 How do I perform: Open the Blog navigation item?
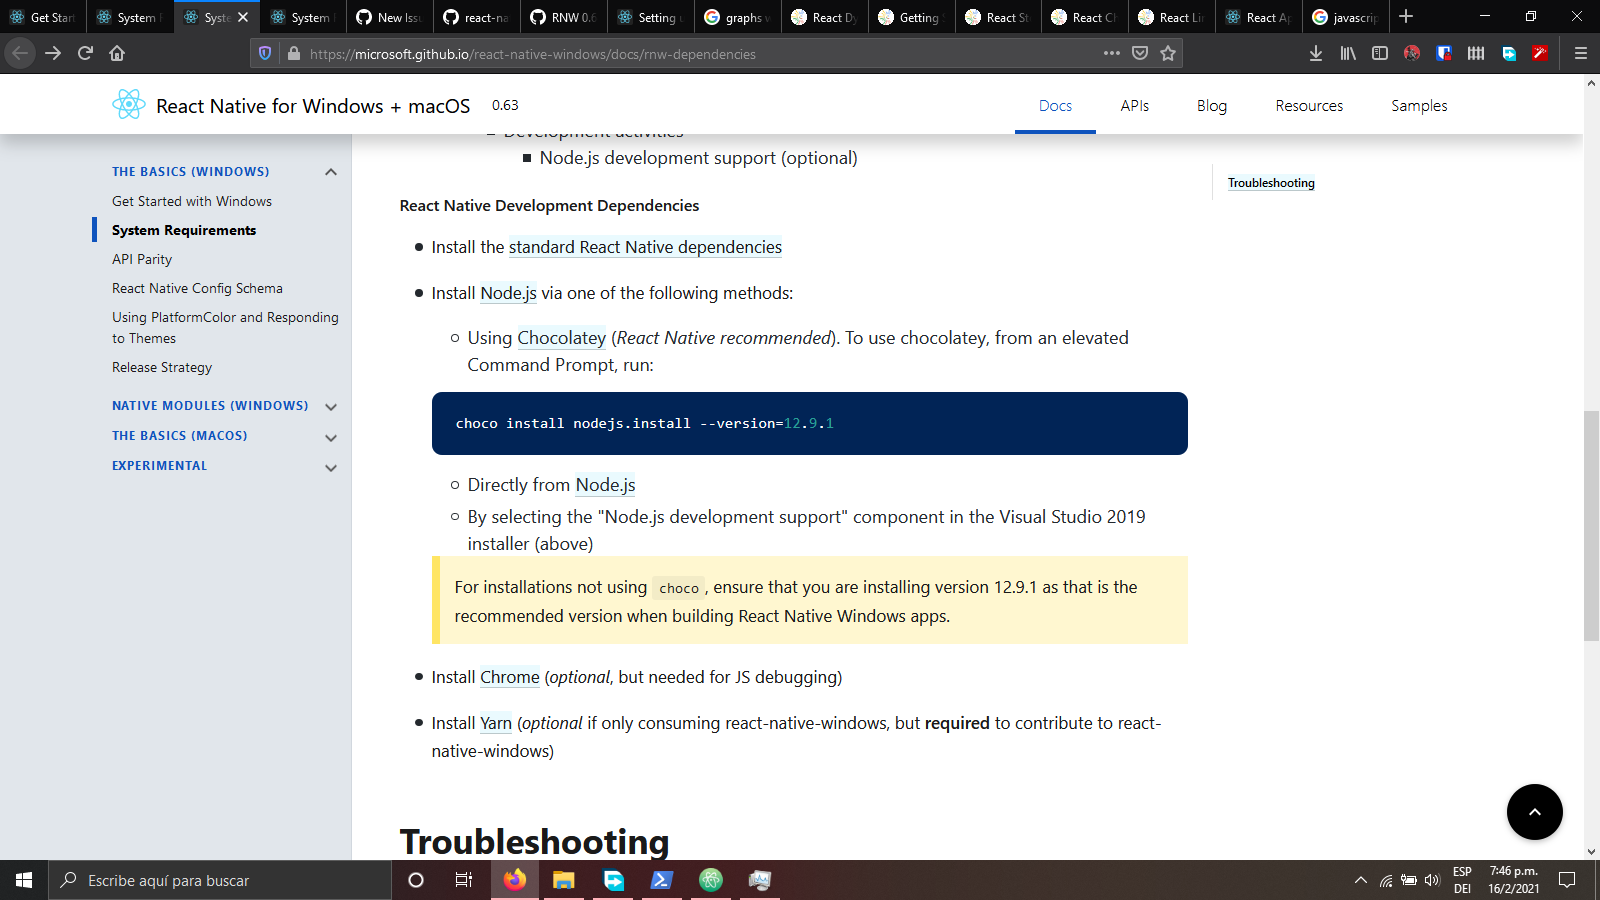[x=1212, y=105]
